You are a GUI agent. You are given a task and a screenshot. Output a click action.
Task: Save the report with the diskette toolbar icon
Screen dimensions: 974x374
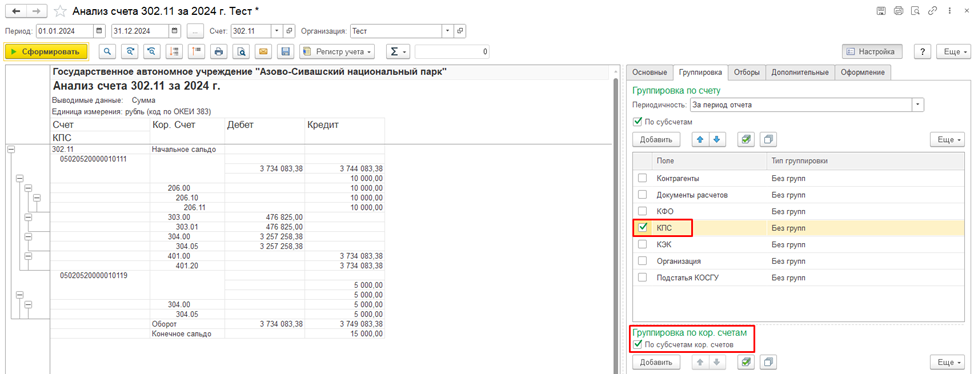pos(285,51)
